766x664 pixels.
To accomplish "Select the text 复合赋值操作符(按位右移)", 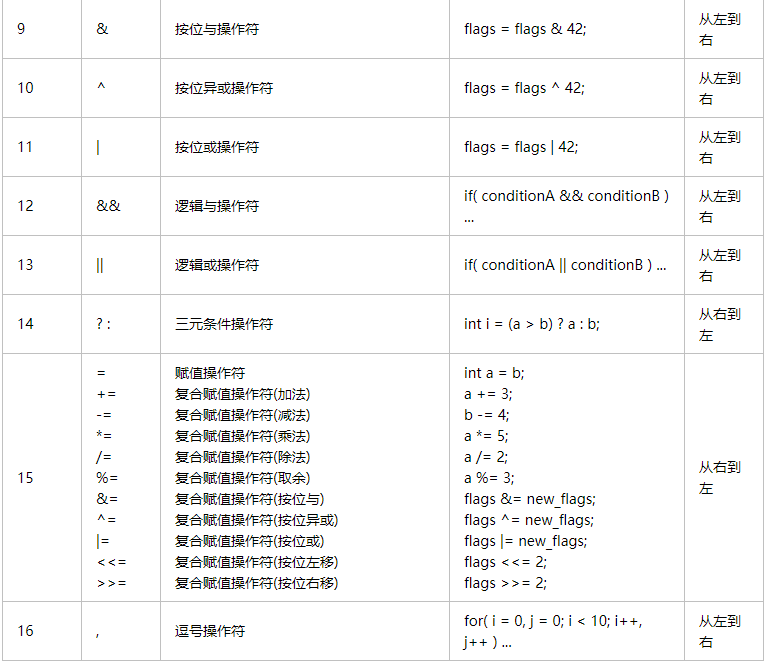I will tap(256, 583).
